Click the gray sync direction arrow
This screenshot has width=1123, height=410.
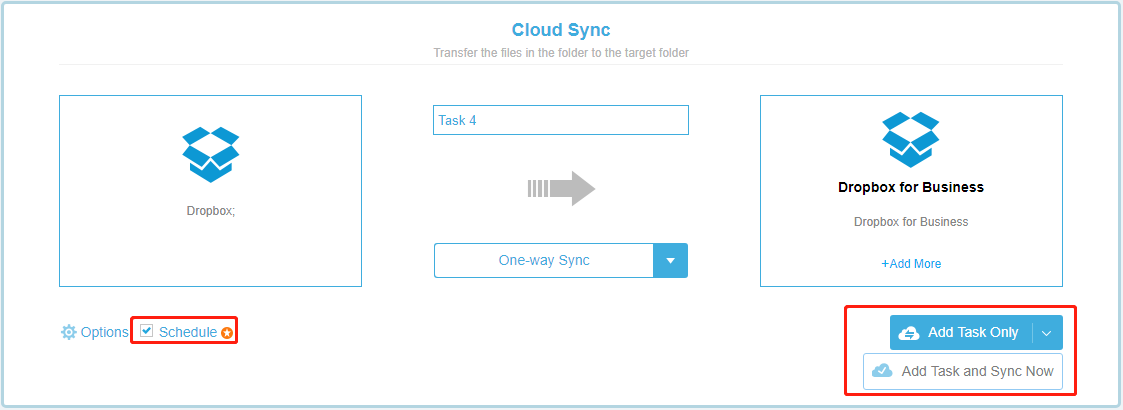coord(562,189)
